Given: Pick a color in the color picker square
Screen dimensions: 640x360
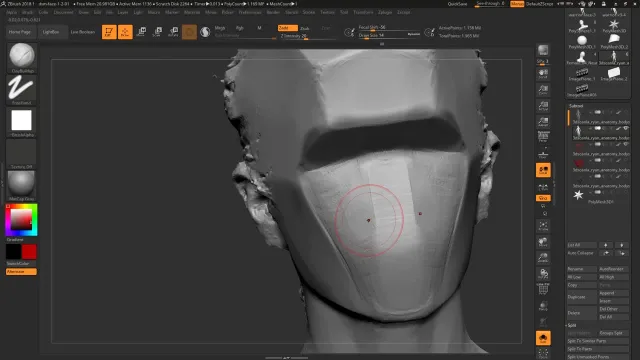Looking at the screenshot, I should click(21, 219).
